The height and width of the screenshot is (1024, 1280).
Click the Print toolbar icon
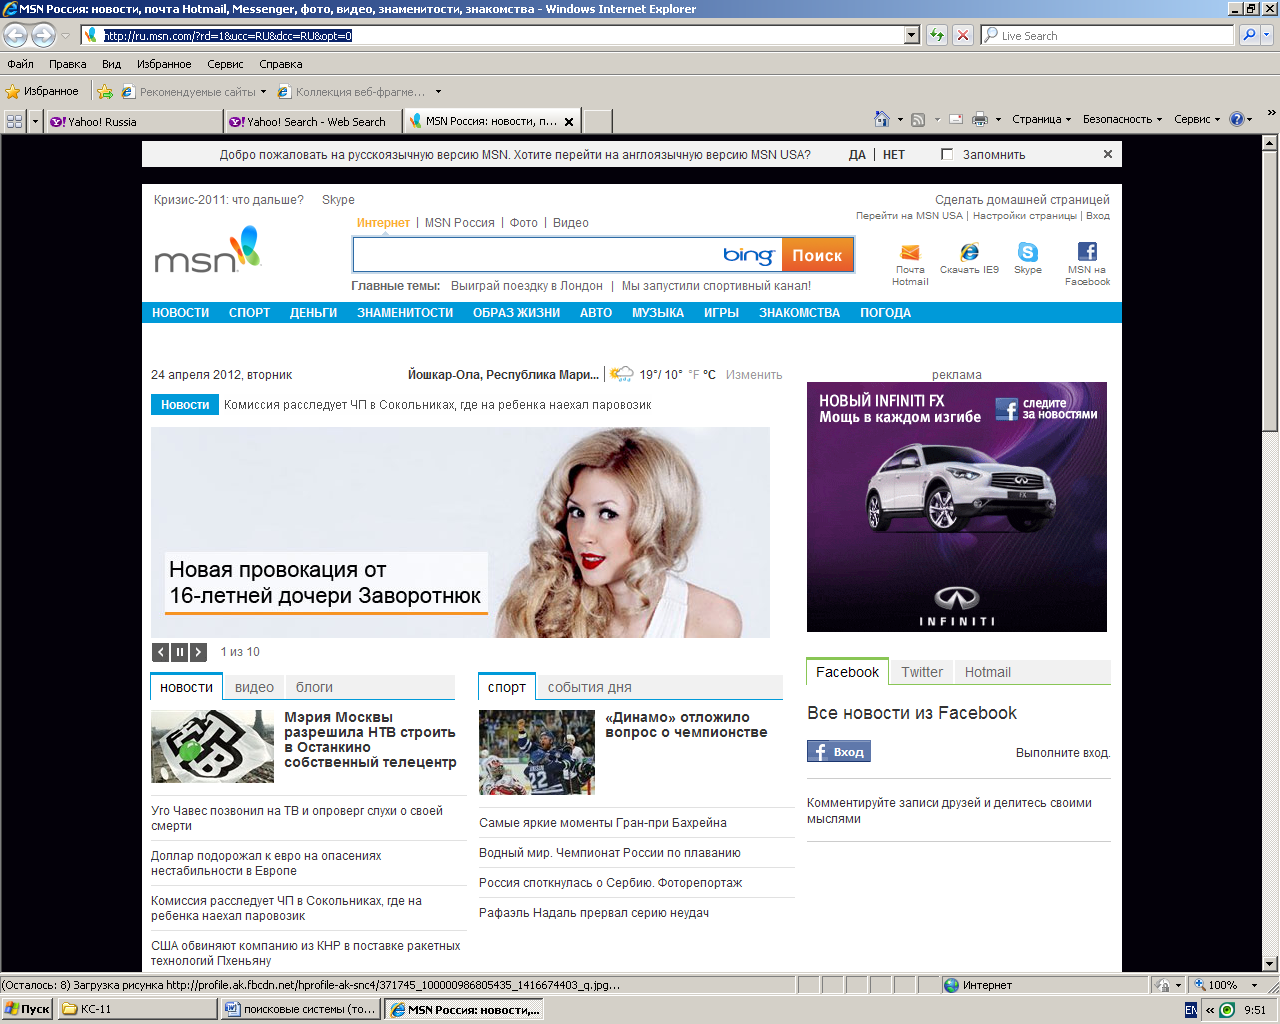[x=979, y=119]
